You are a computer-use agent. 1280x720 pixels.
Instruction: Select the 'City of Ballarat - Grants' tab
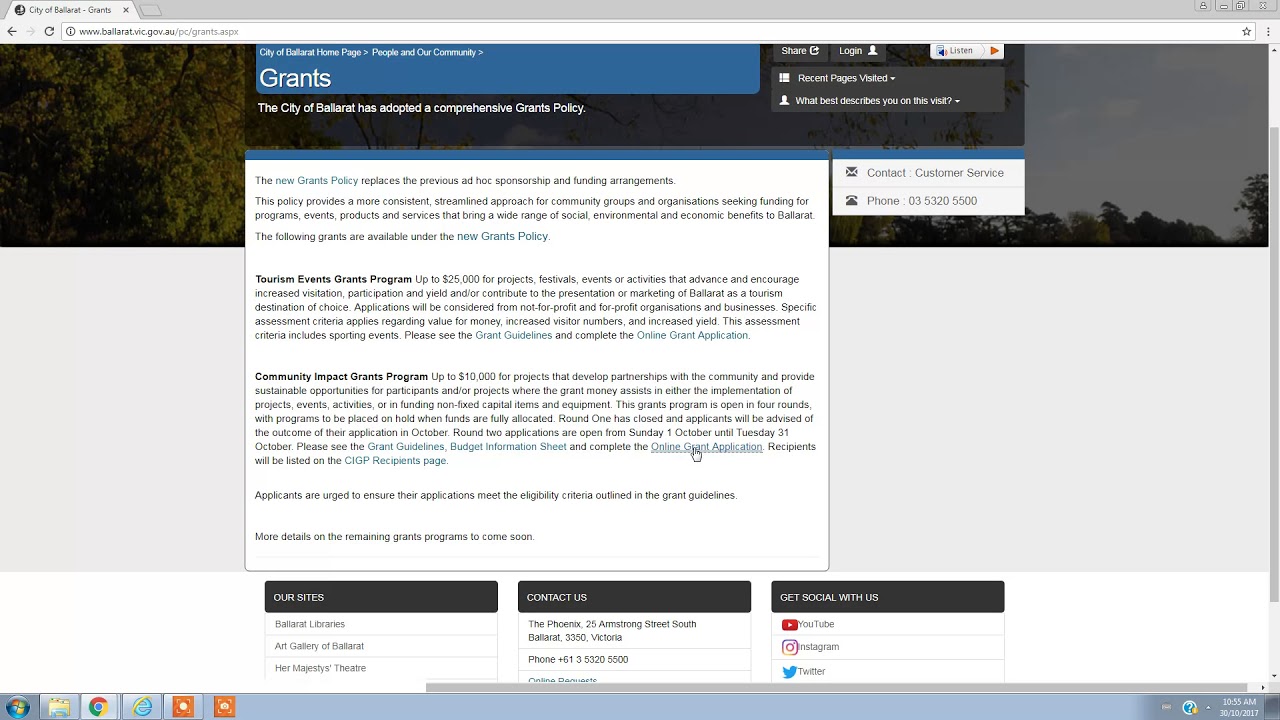70,10
